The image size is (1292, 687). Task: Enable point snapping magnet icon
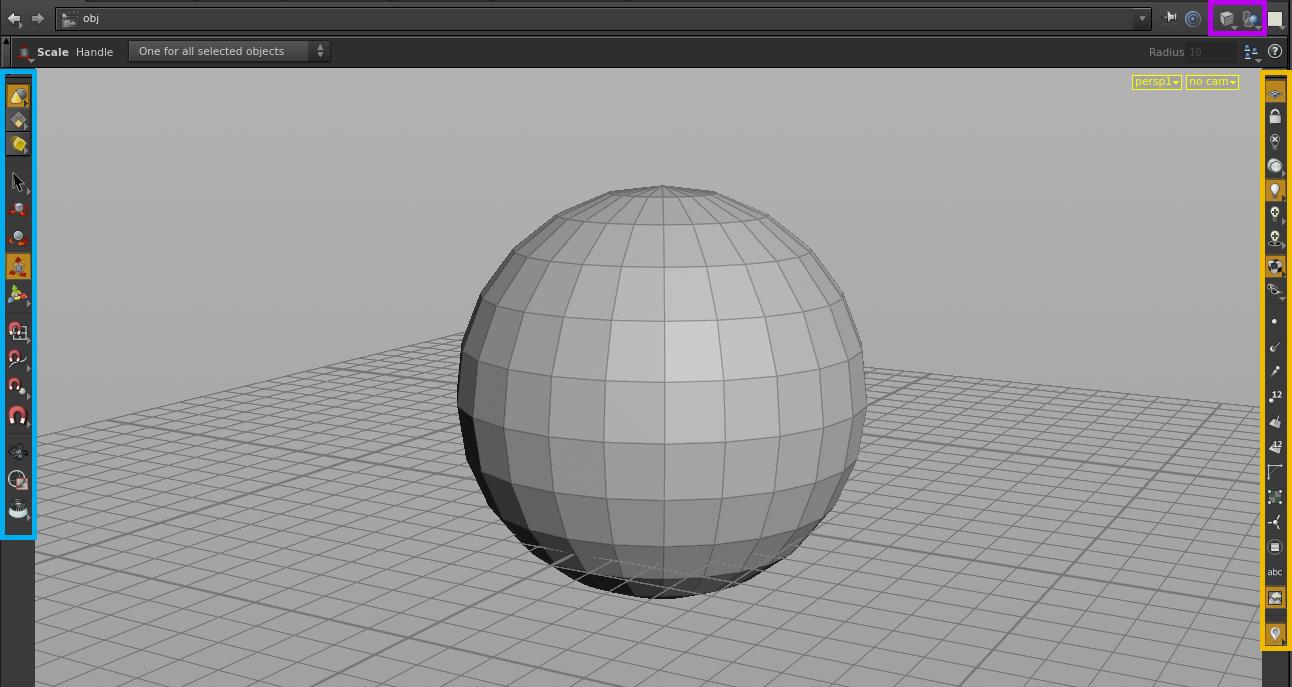(x=18, y=387)
